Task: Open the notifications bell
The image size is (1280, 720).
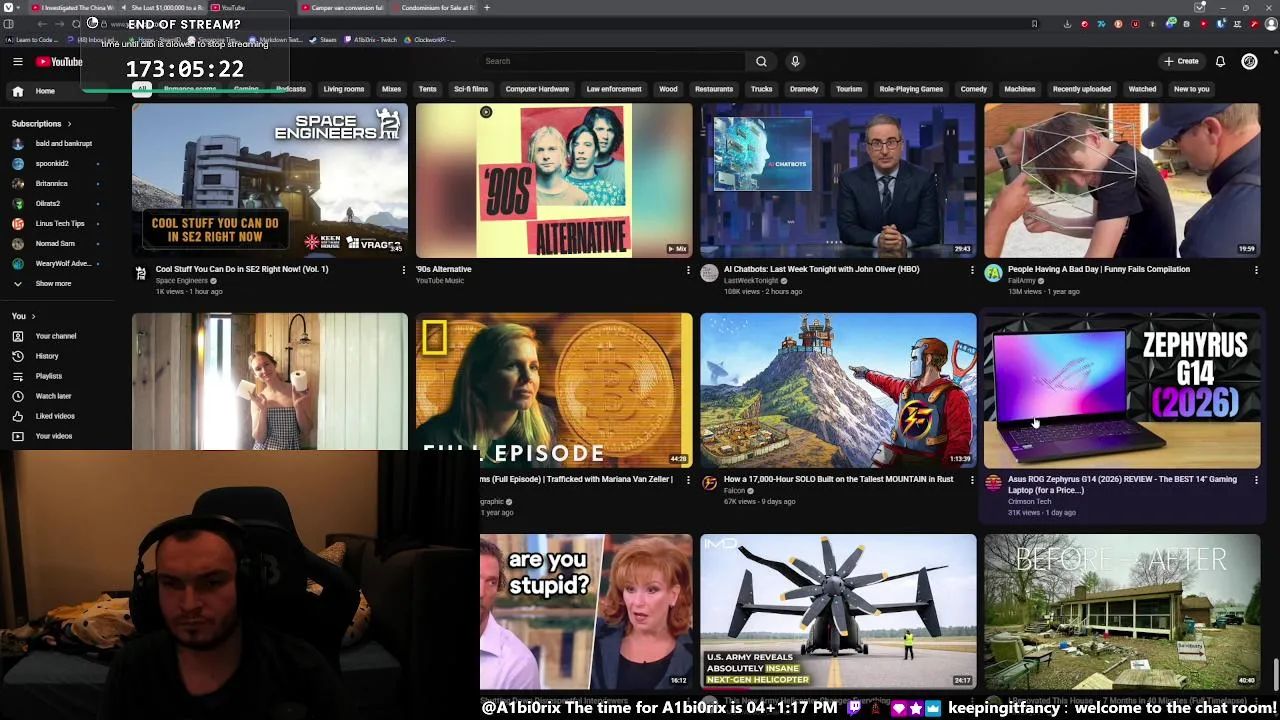Action: point(1220,61)
